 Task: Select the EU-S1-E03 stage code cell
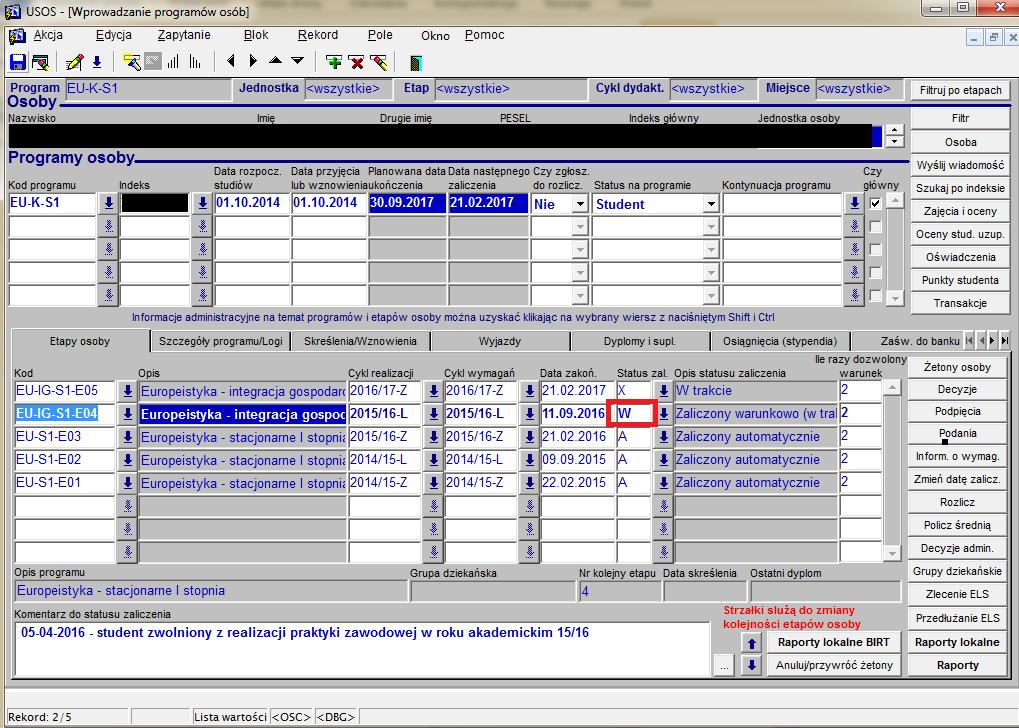64,437
